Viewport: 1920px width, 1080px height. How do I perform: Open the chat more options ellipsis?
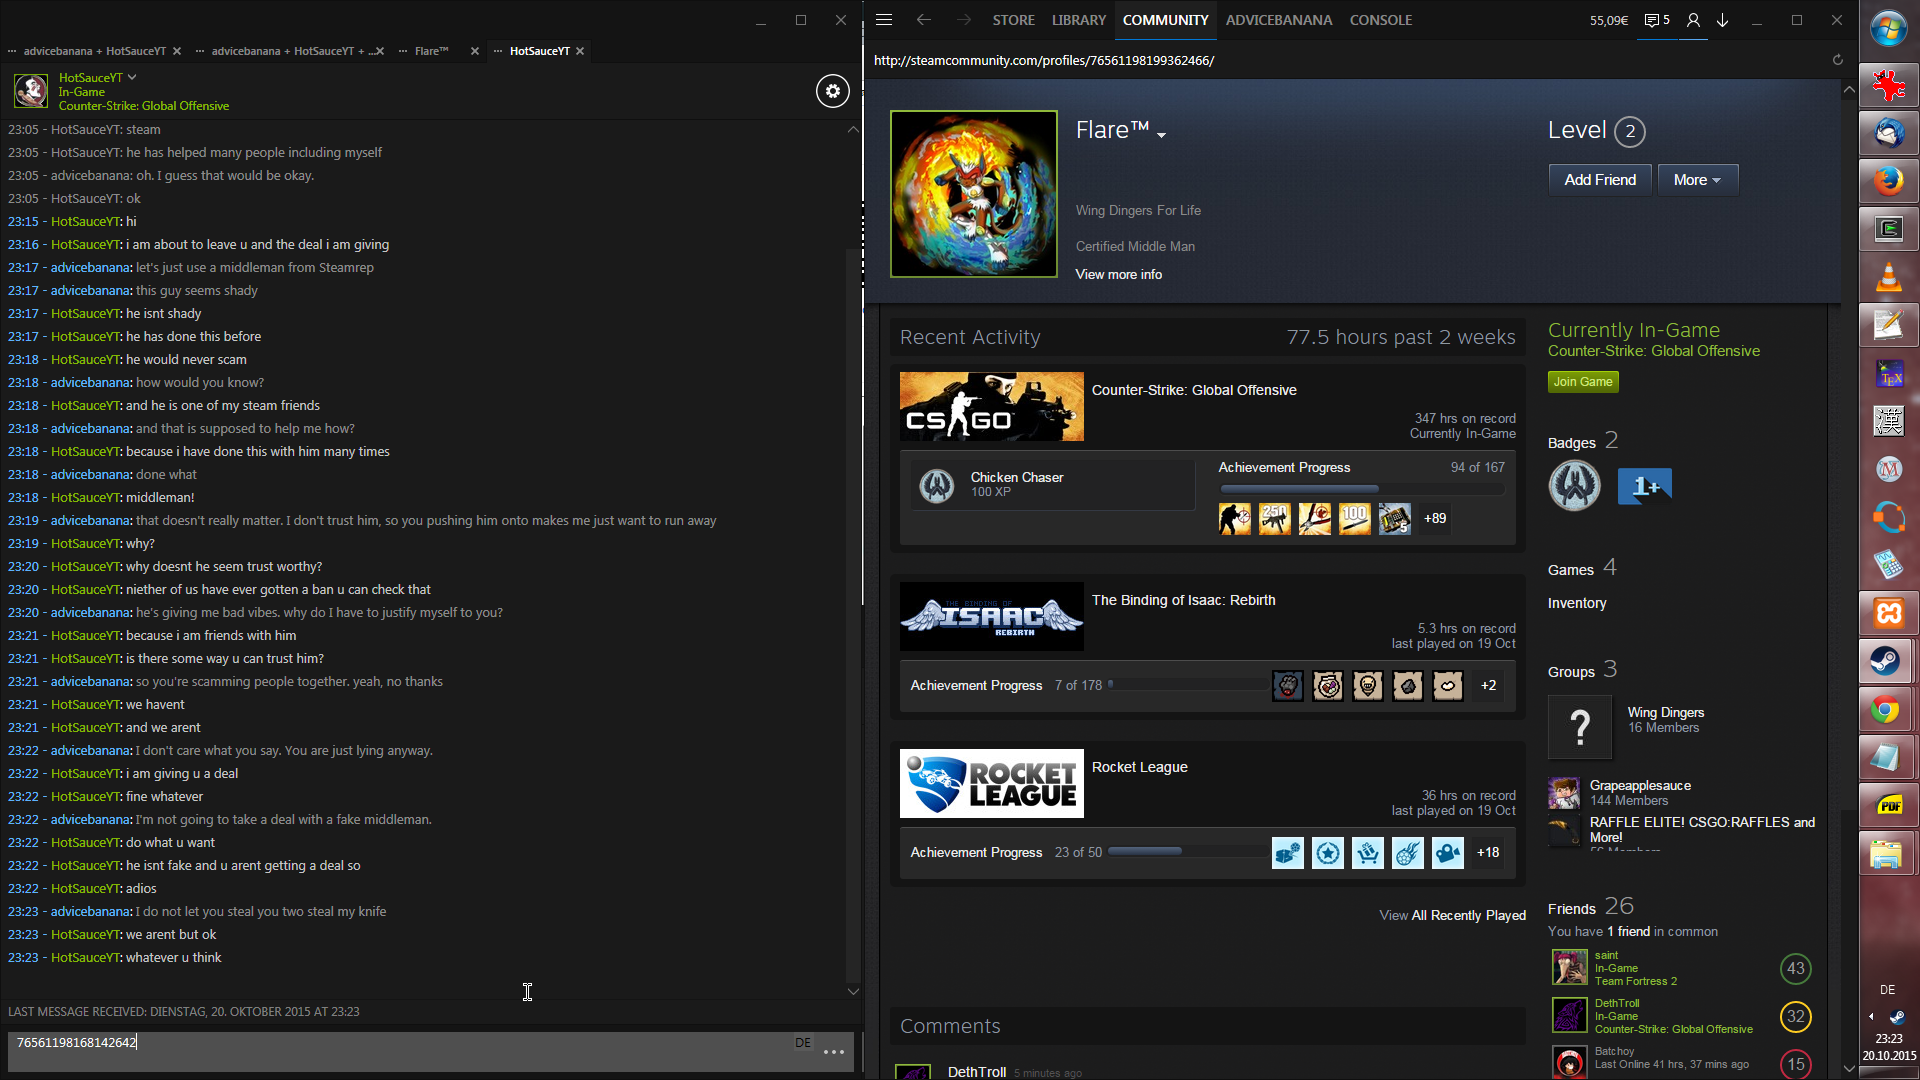834,1052
